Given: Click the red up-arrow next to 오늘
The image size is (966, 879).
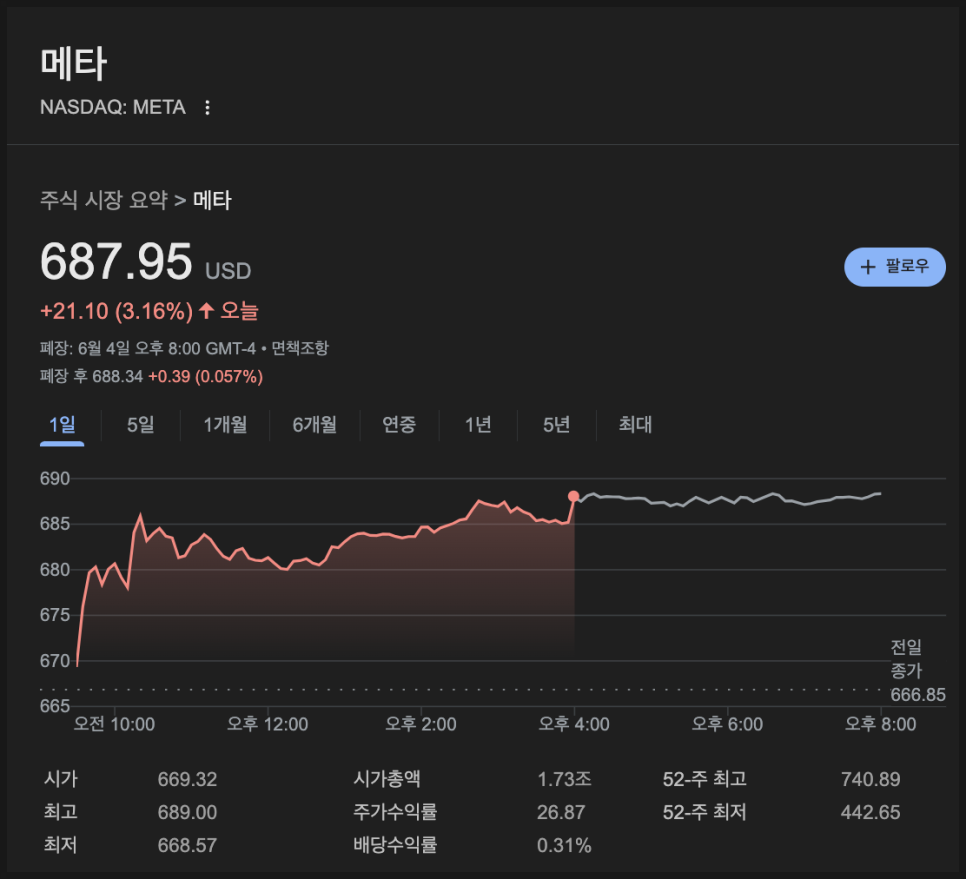Looking at the screenshot, I should coord(206,310).
